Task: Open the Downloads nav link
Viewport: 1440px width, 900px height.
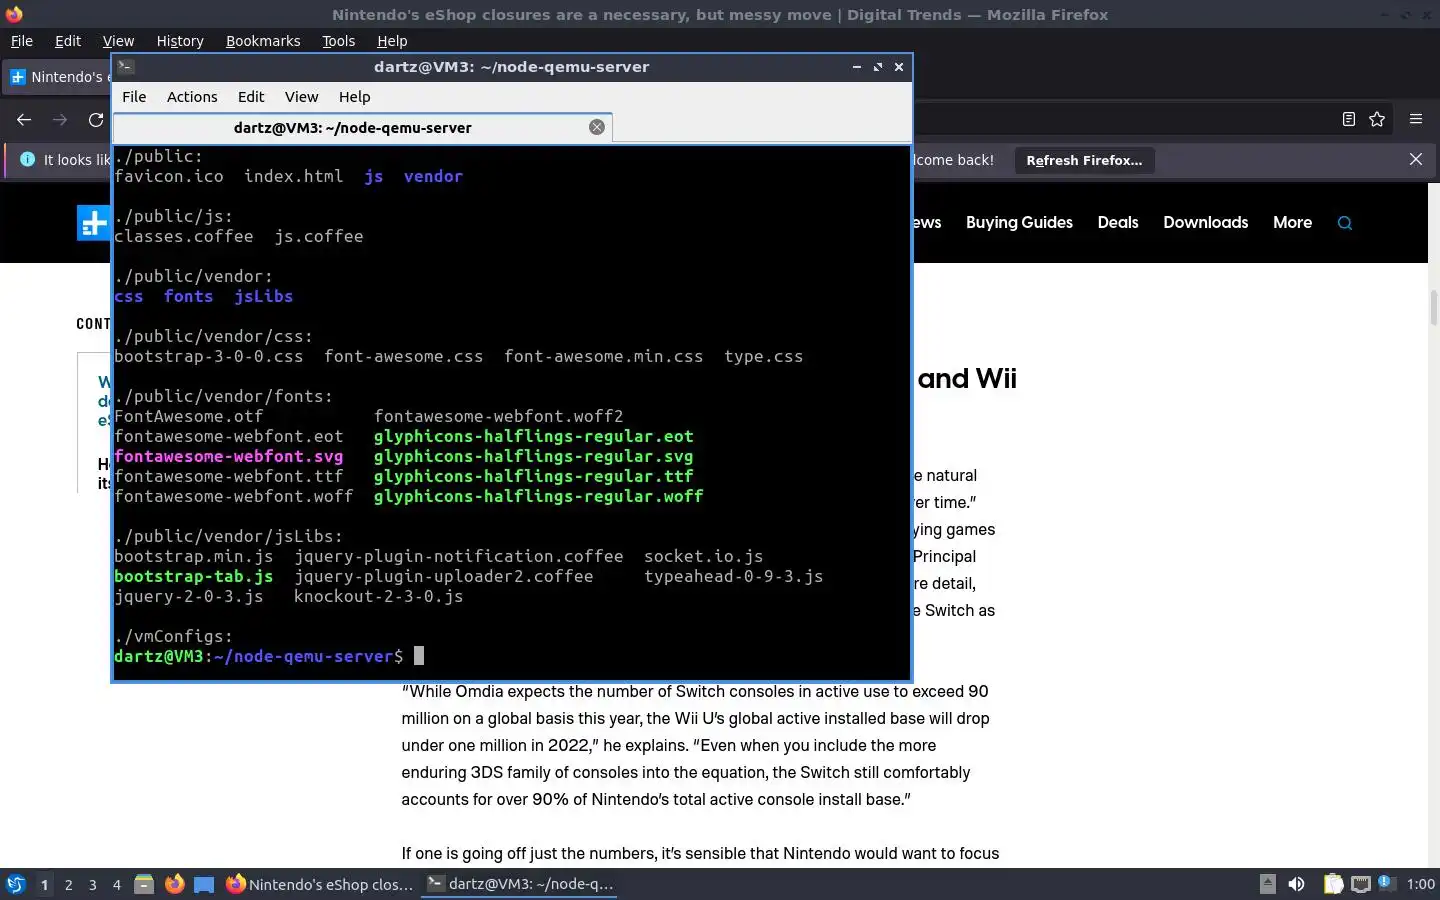Action: click(1205, 222)
